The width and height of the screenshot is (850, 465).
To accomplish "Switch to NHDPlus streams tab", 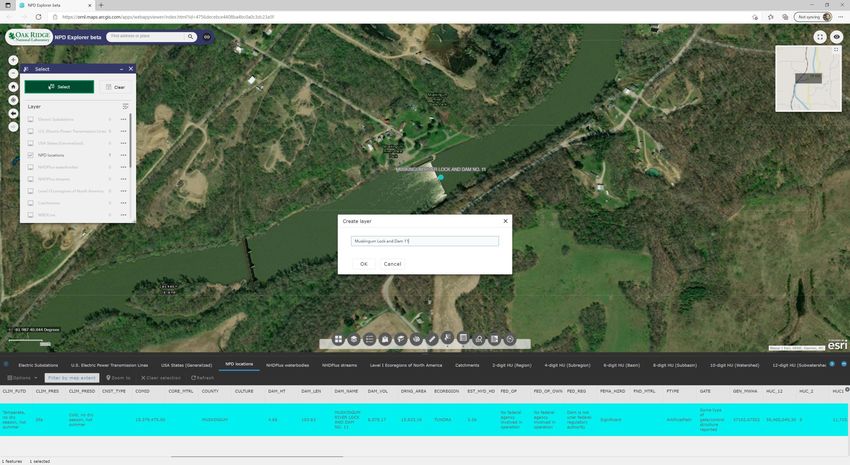I will [339, 365].
